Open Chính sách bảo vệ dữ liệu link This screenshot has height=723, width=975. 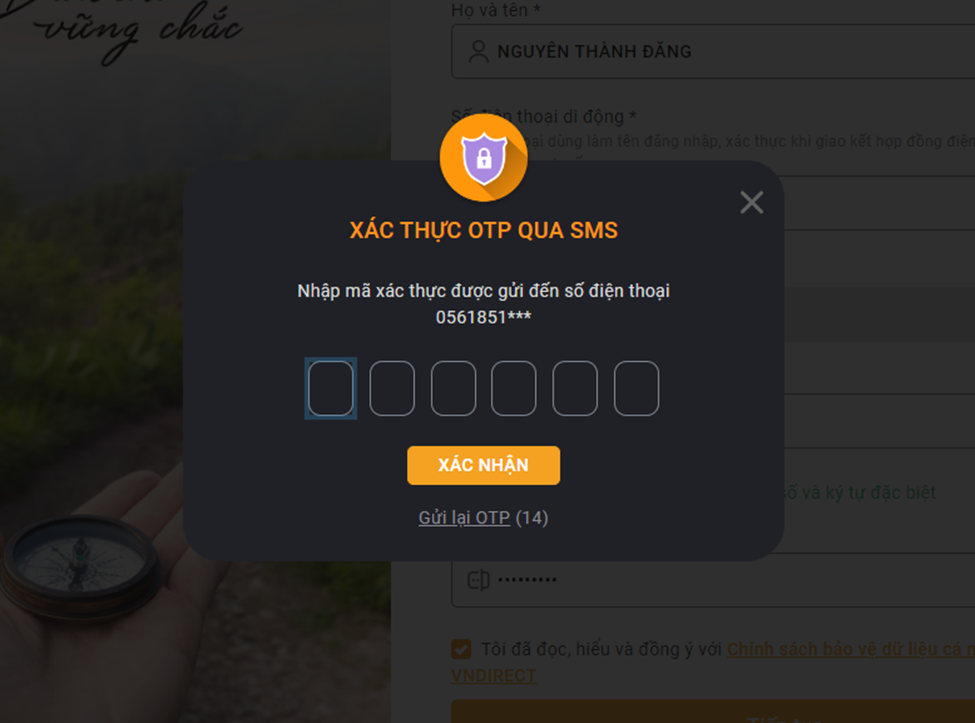[851, 649]
